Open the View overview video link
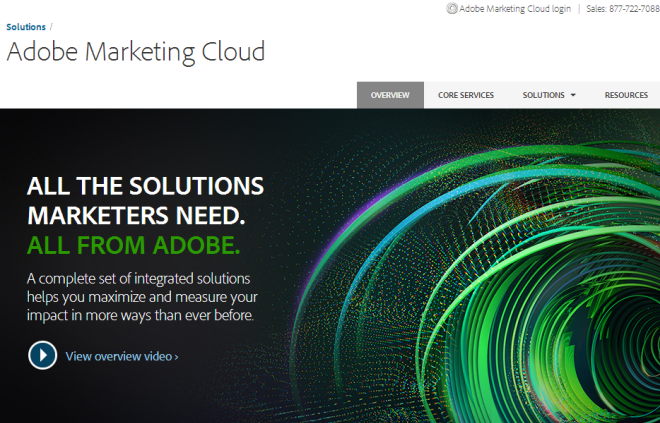 [122, 356]
